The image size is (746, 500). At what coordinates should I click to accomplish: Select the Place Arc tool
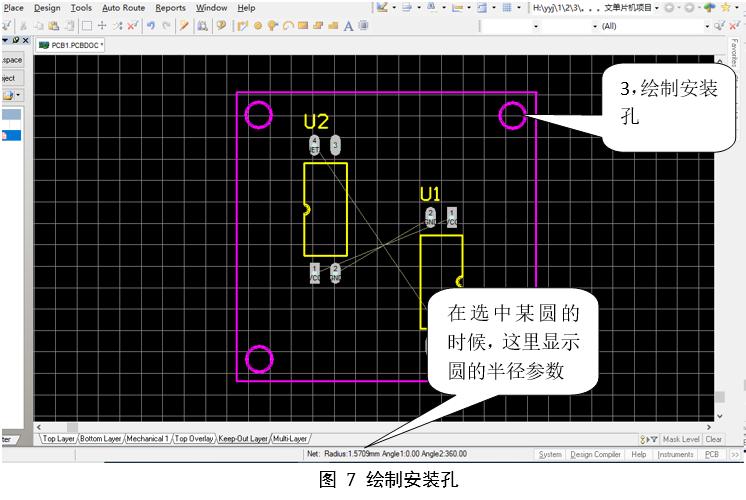[288, 26]
